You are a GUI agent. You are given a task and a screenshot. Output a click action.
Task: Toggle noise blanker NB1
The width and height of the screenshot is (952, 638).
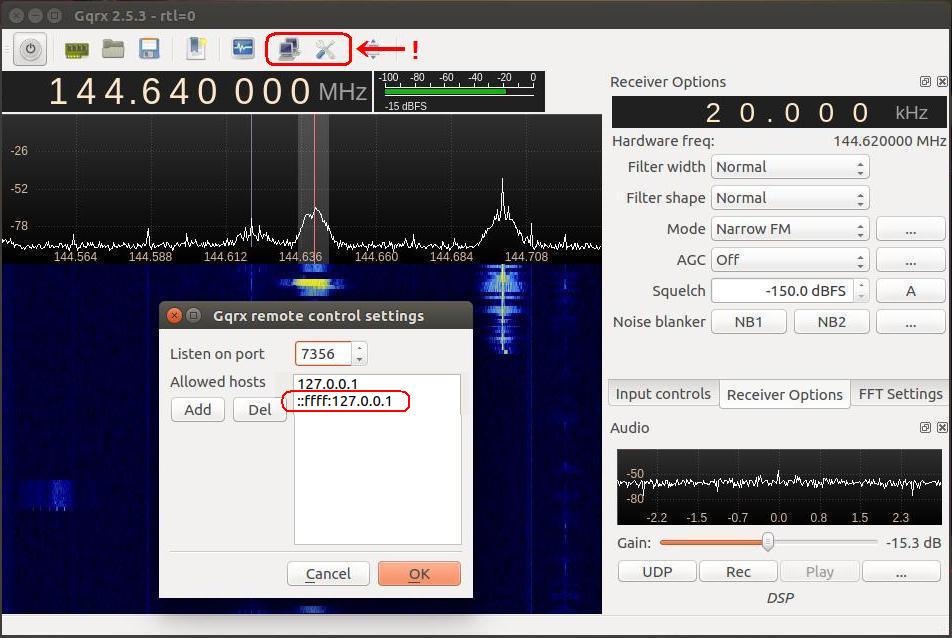[x=749, y=322]
